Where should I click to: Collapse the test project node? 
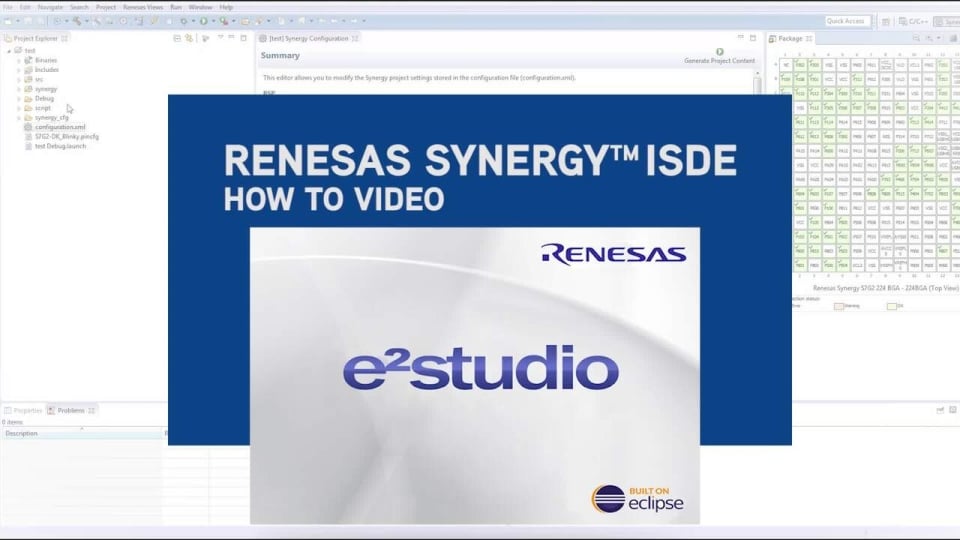(x=8, y=50)
